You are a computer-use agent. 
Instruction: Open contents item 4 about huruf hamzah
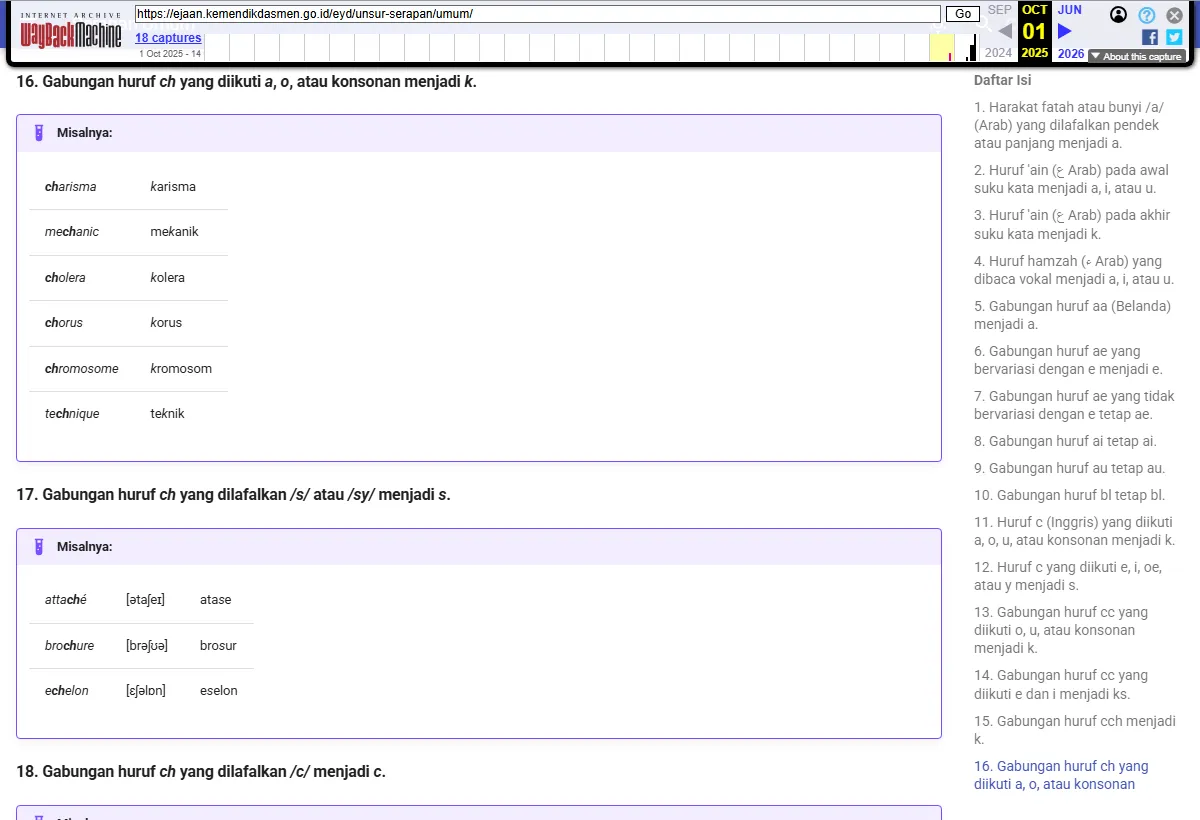click(x=1074, y=270)
